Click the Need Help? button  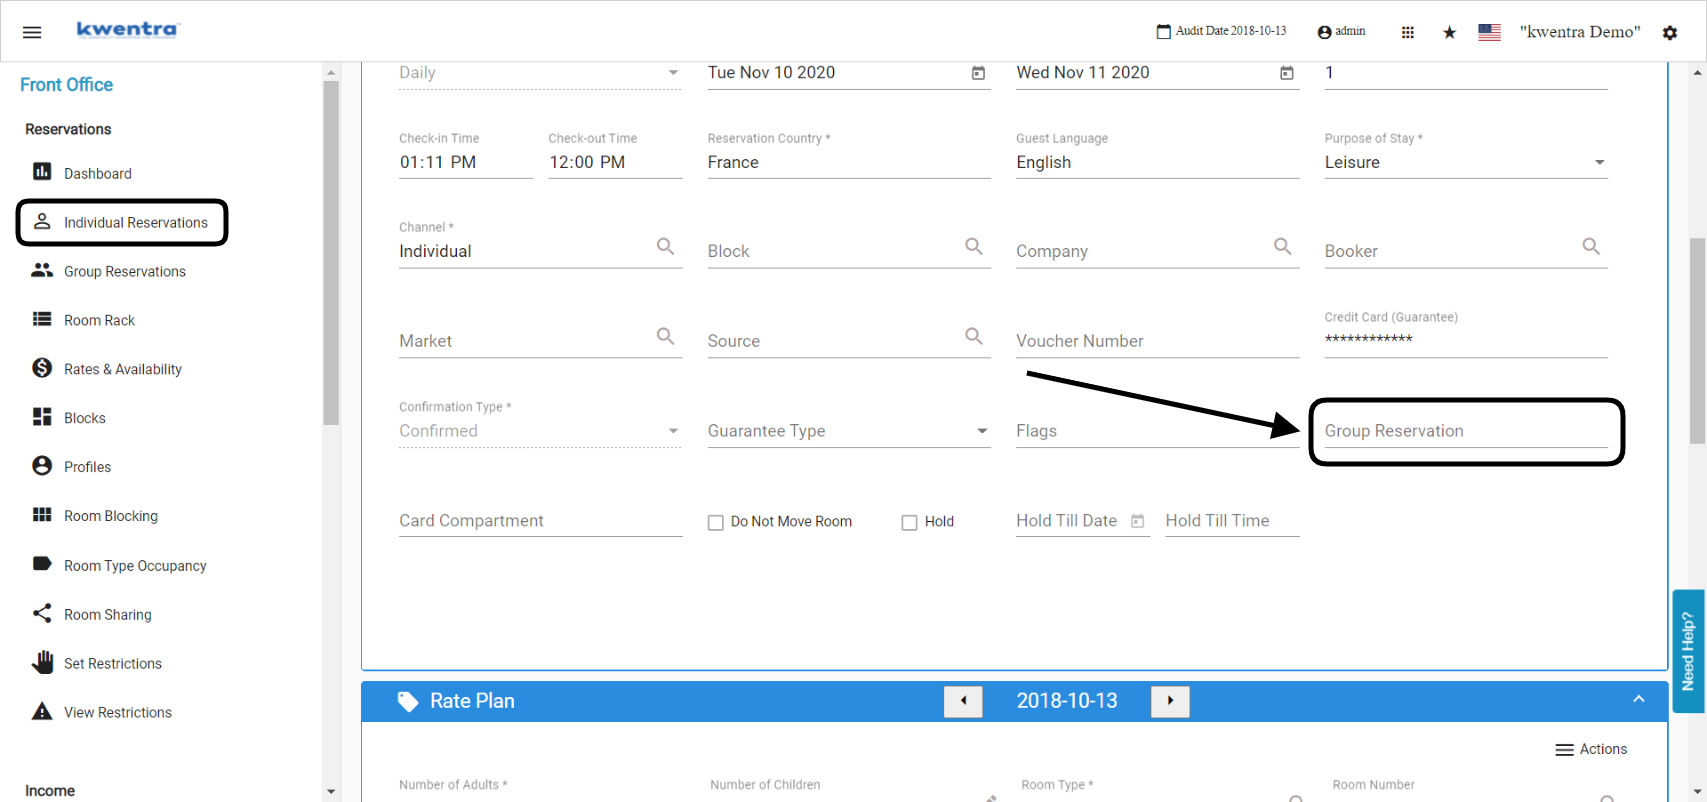tap(1688, 651)
